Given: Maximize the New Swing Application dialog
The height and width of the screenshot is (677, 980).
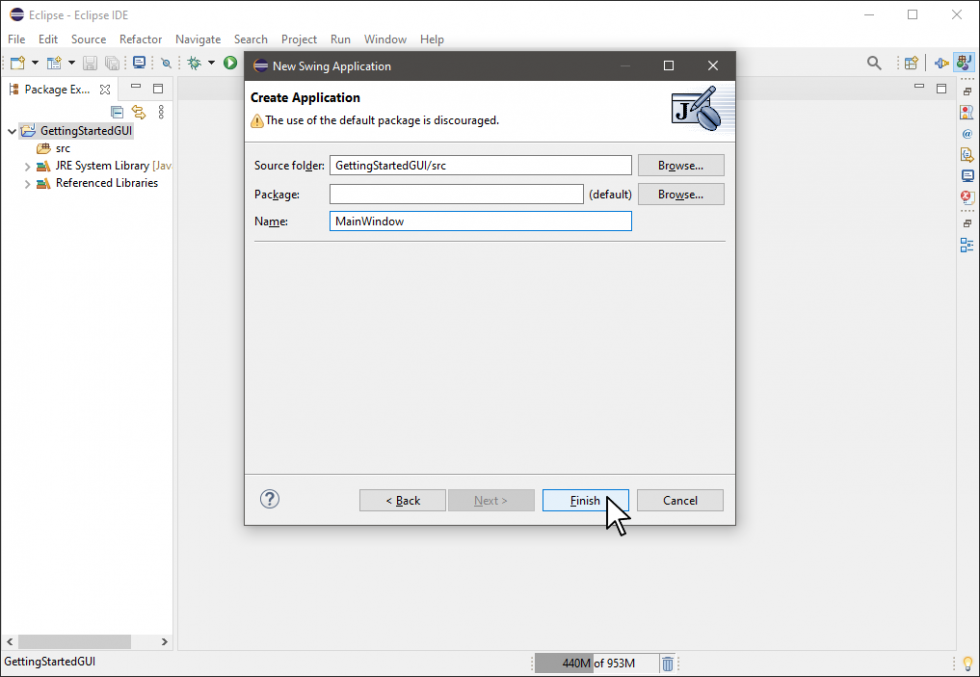Looking at the screenshot, I should pyautogui.click(x=669, y=66).
